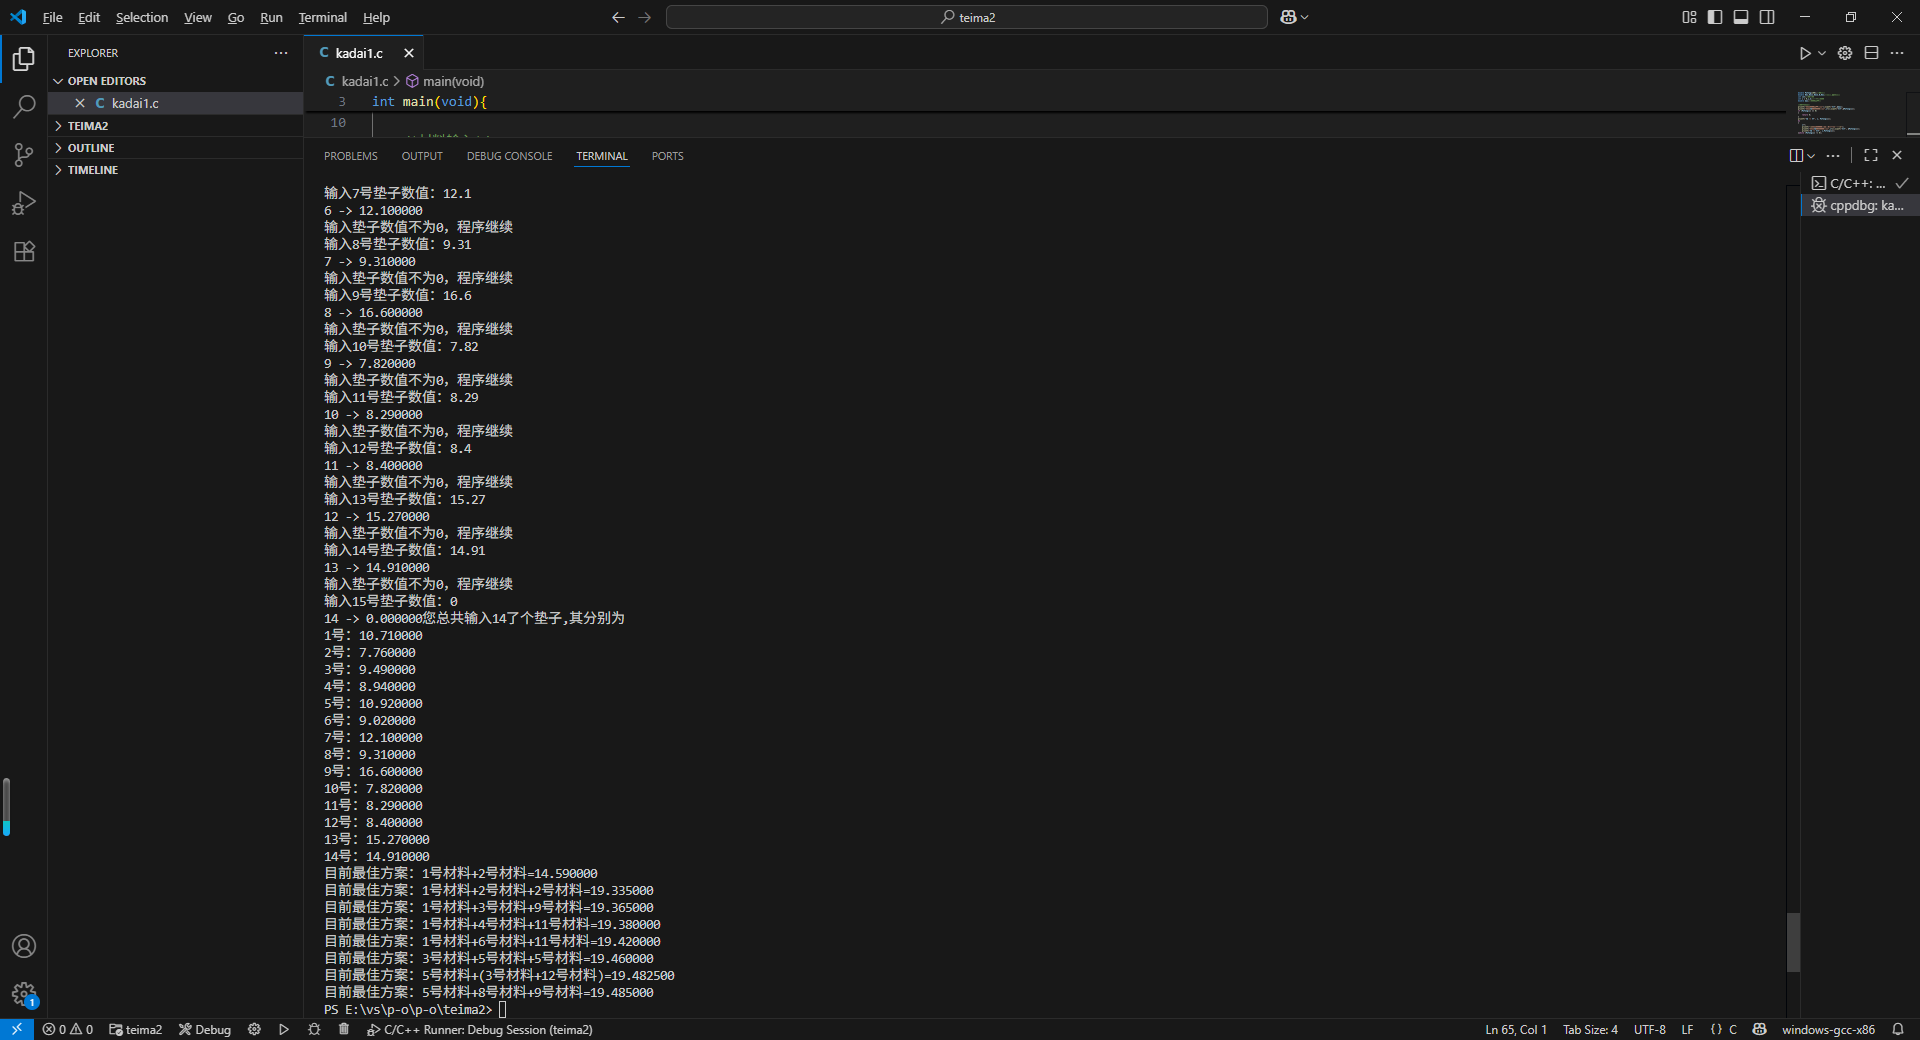
Task: Open the Source Control view
Action: click(24, 155)
